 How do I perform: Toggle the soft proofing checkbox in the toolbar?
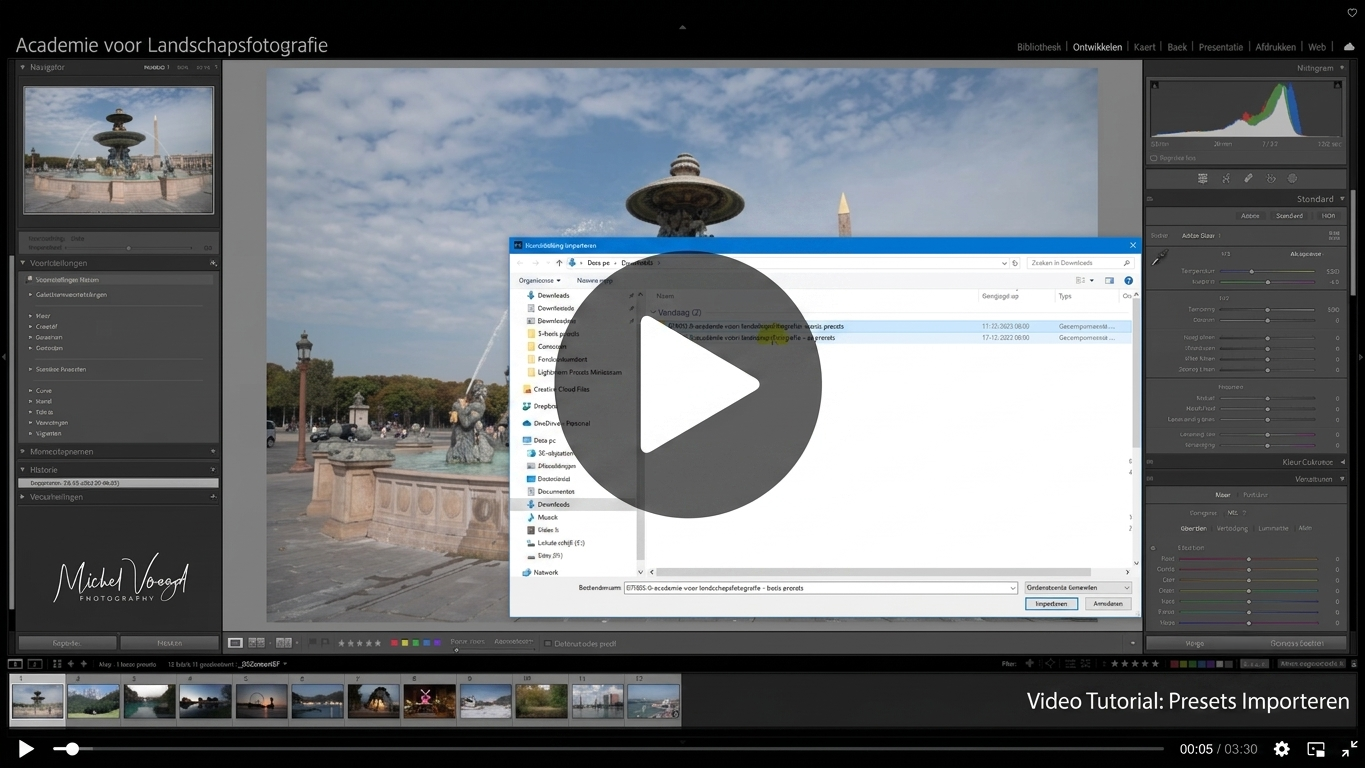click(547, 643)
